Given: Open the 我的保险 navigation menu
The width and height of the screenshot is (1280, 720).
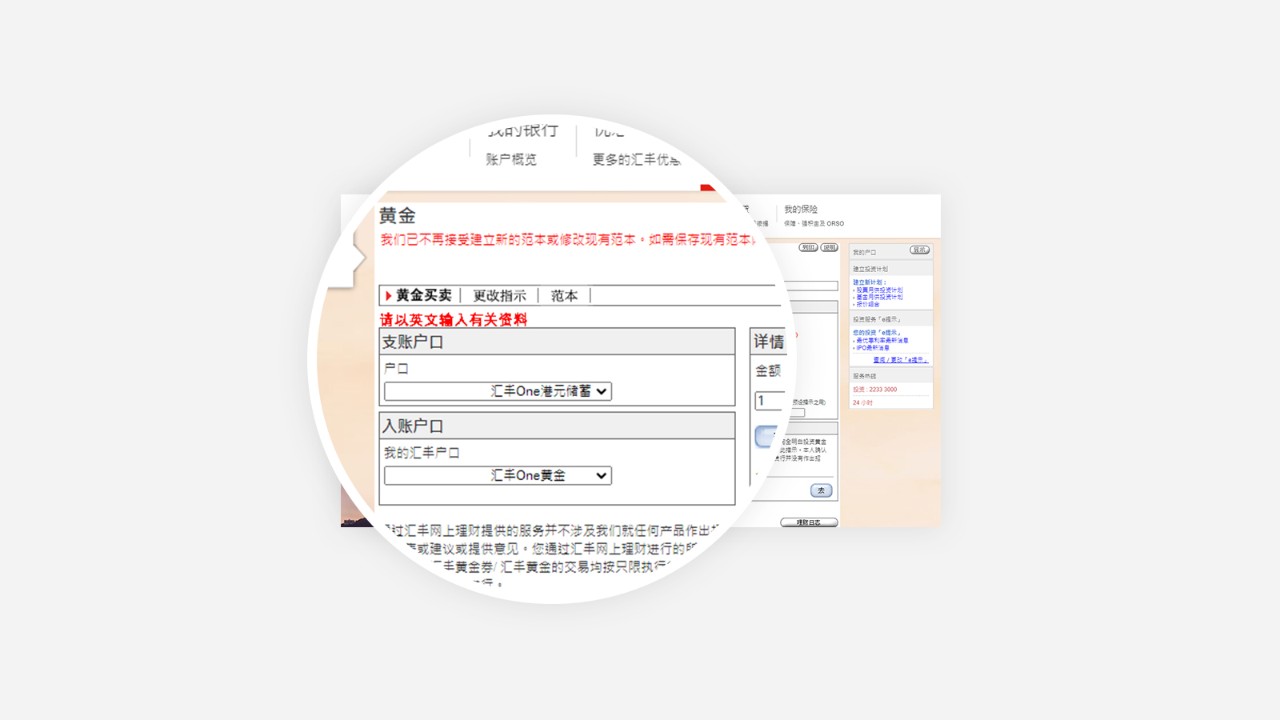Looking at the screenshot, I should (x=801, y=209).
